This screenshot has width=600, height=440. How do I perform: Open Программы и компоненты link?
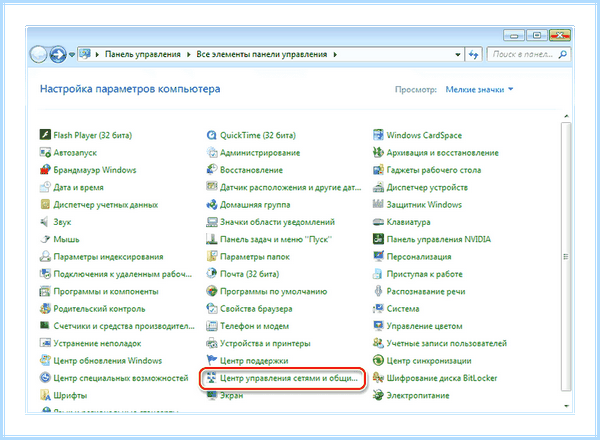pos(106,292)
